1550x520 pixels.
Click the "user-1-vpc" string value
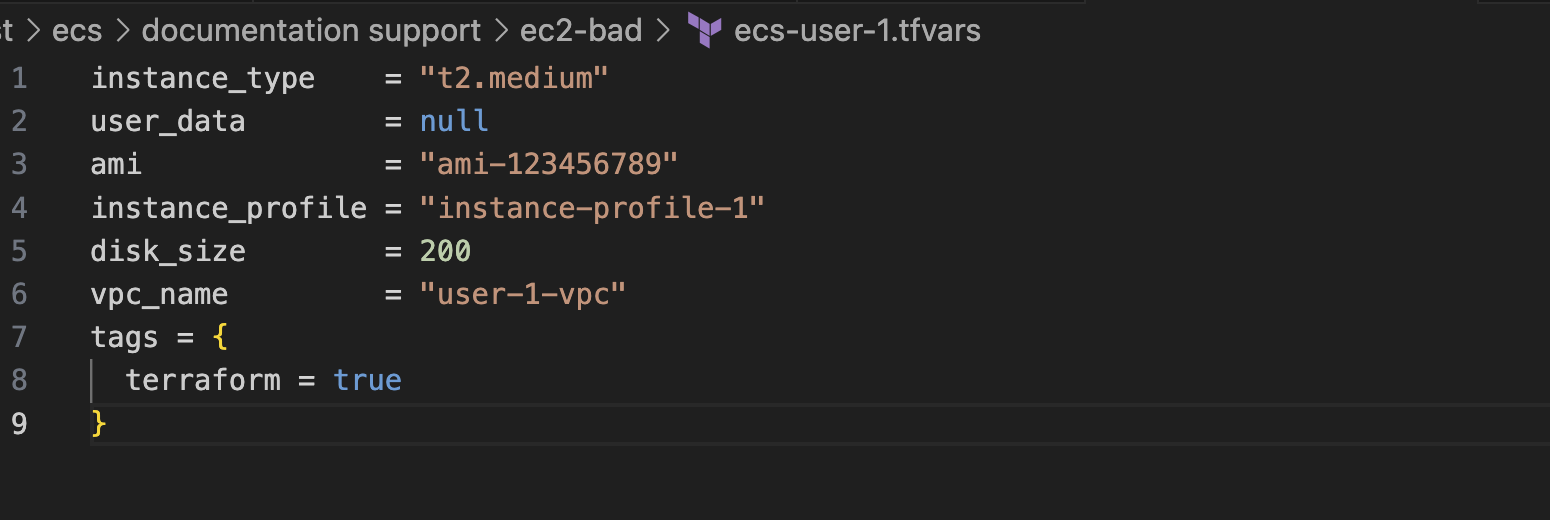coord(523,294)
